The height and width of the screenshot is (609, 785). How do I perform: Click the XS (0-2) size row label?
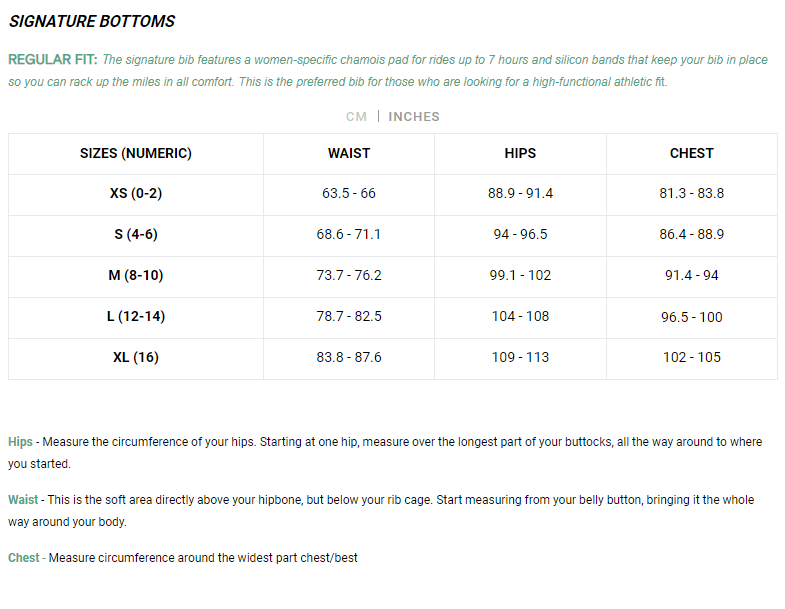(136, 193)
